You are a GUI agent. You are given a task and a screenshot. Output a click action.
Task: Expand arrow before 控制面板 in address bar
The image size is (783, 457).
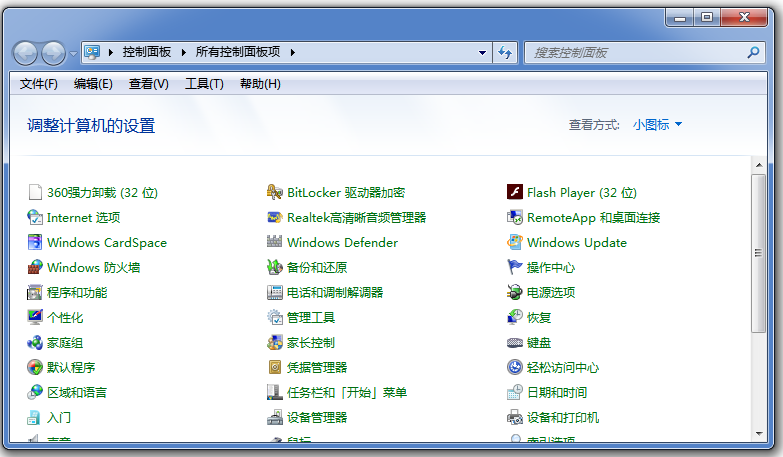111,52
